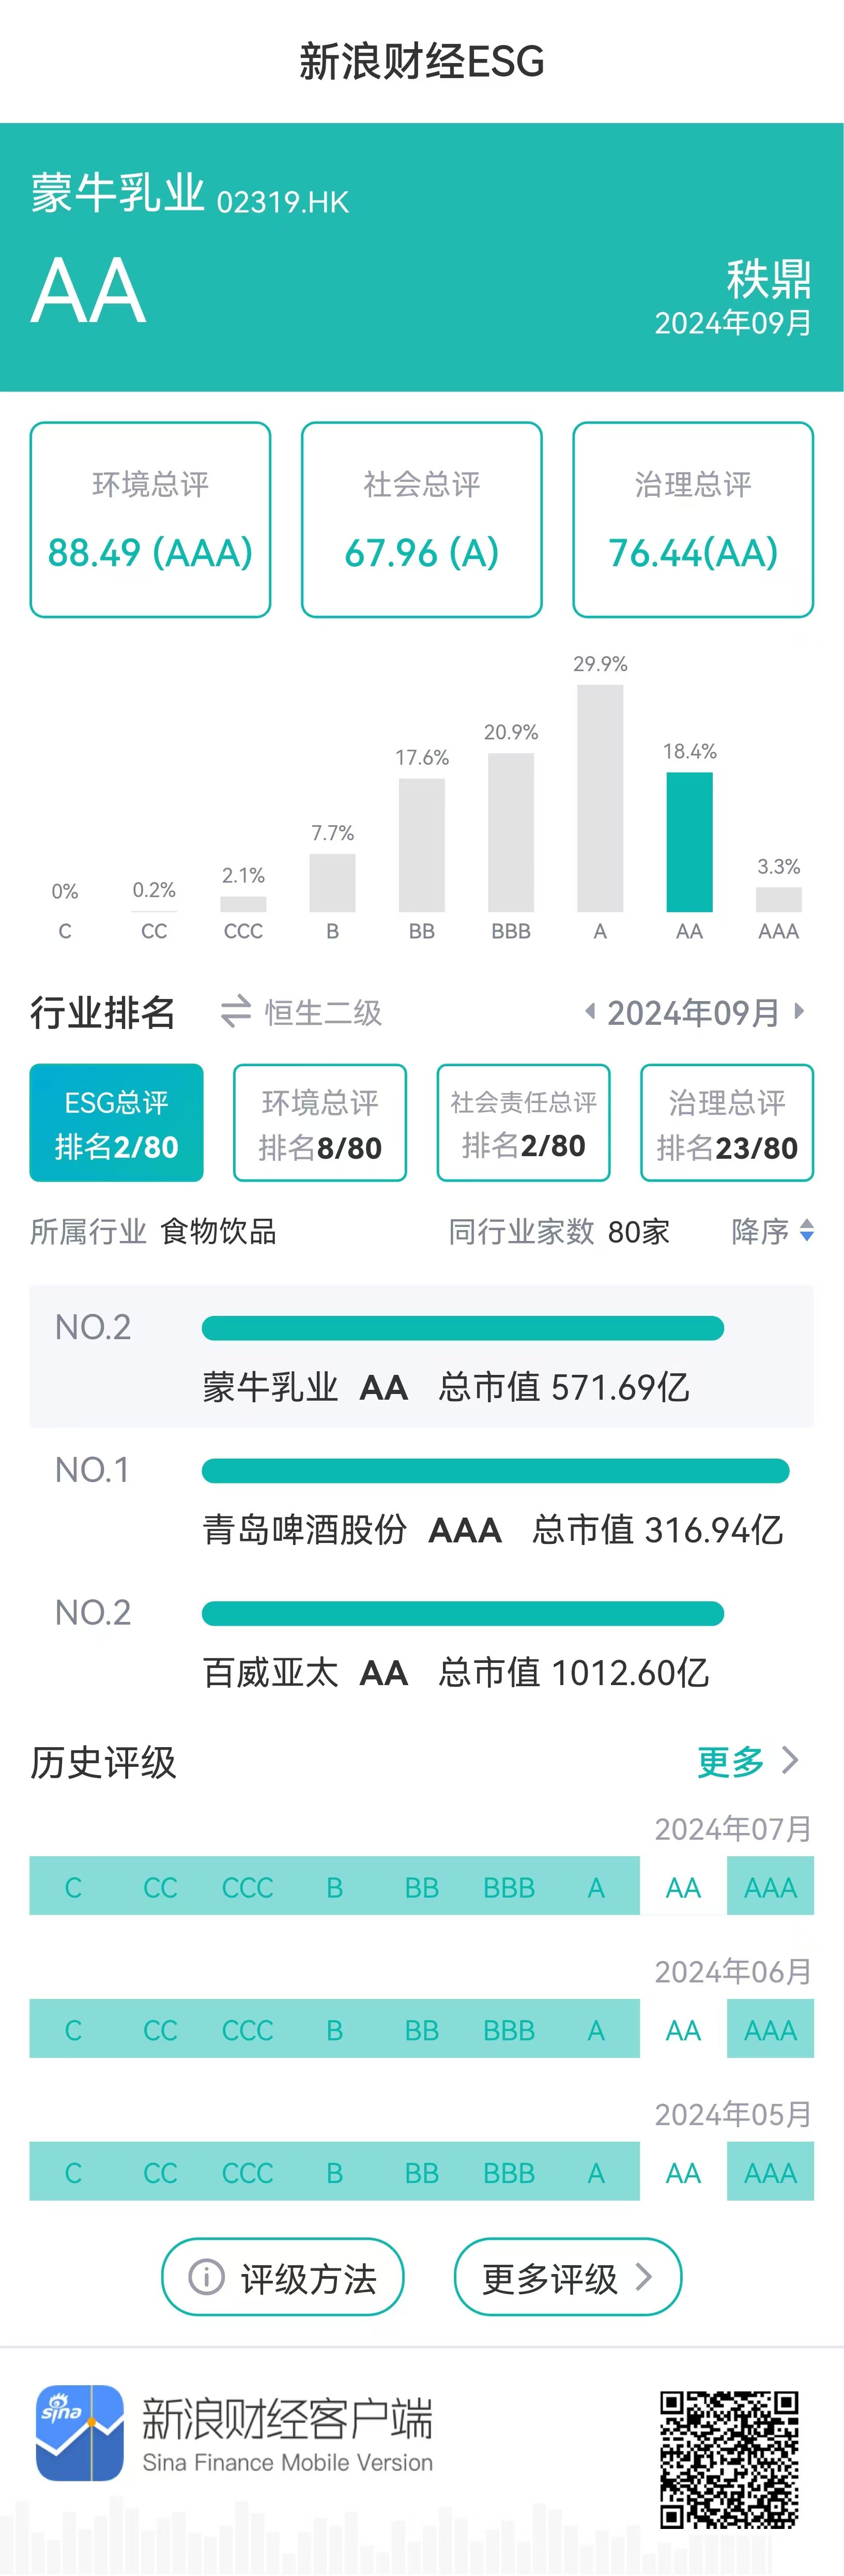
Task: Click CCC cell in 2024年05月 rating row
Action: click(x=247, y=2171)
